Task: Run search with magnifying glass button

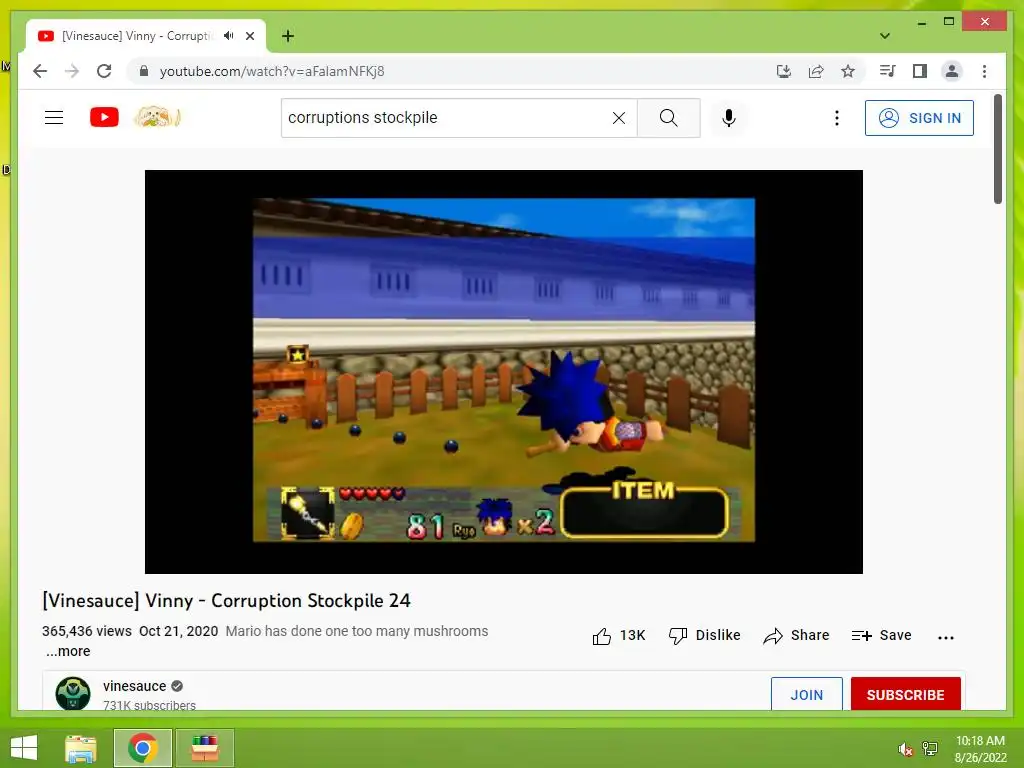Action: 669,118
